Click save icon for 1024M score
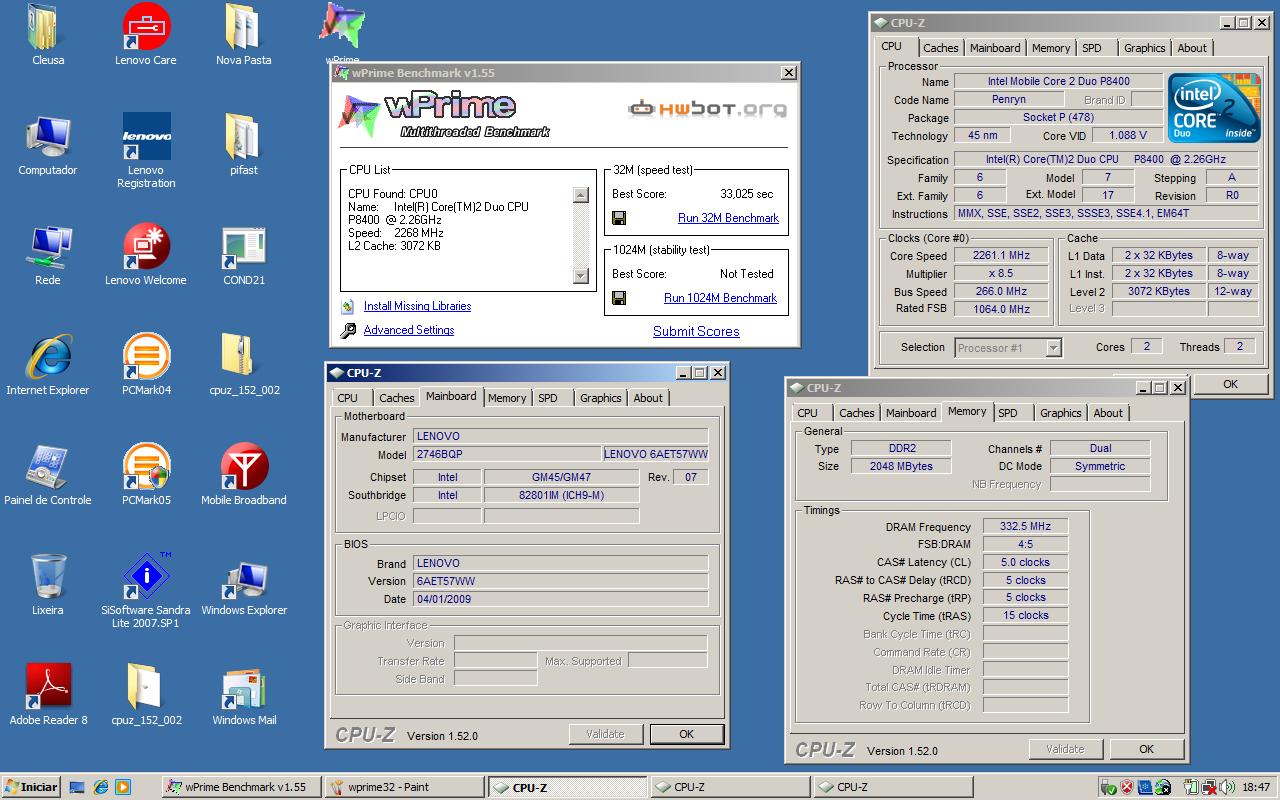1280x800 pixels. point(619,298)
